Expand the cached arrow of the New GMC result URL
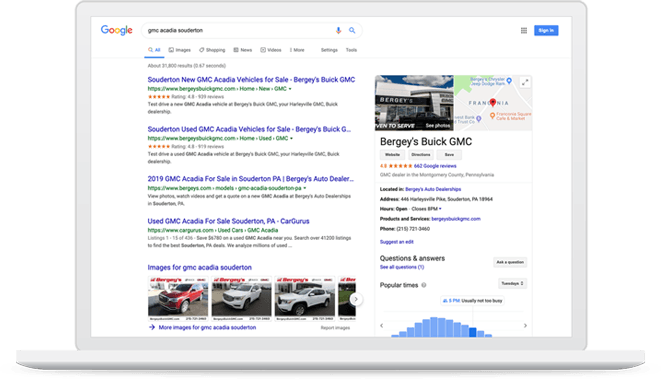 click(x=290, y=89)
